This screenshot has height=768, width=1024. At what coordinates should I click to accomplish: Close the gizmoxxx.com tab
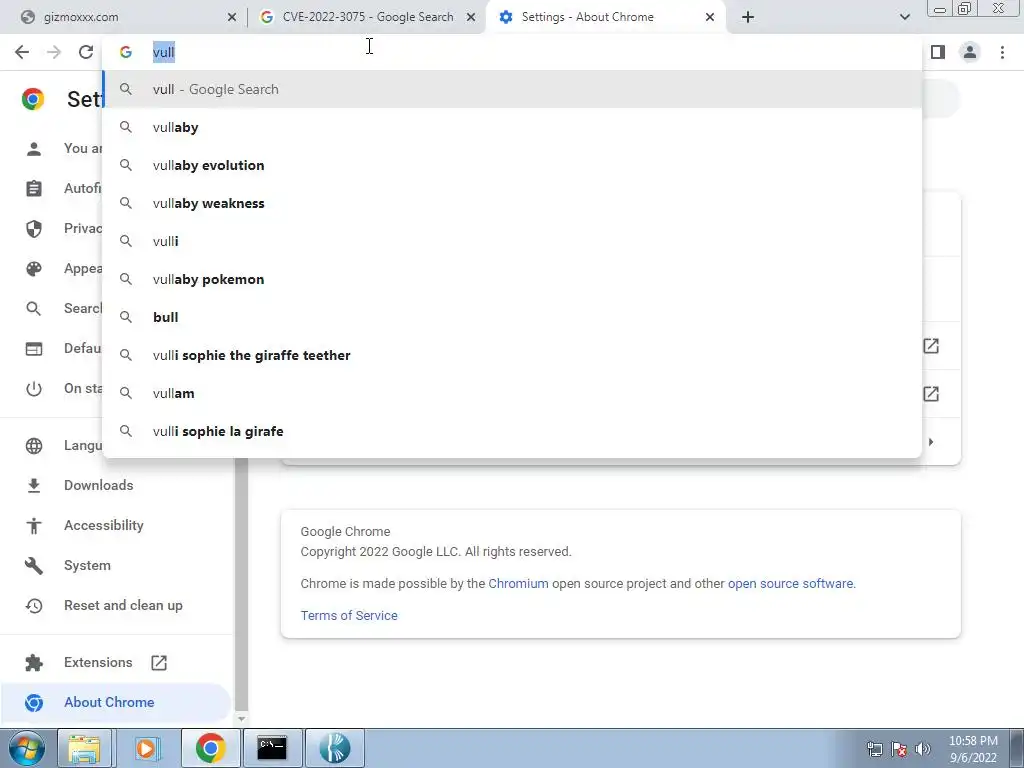pos(232,18)
